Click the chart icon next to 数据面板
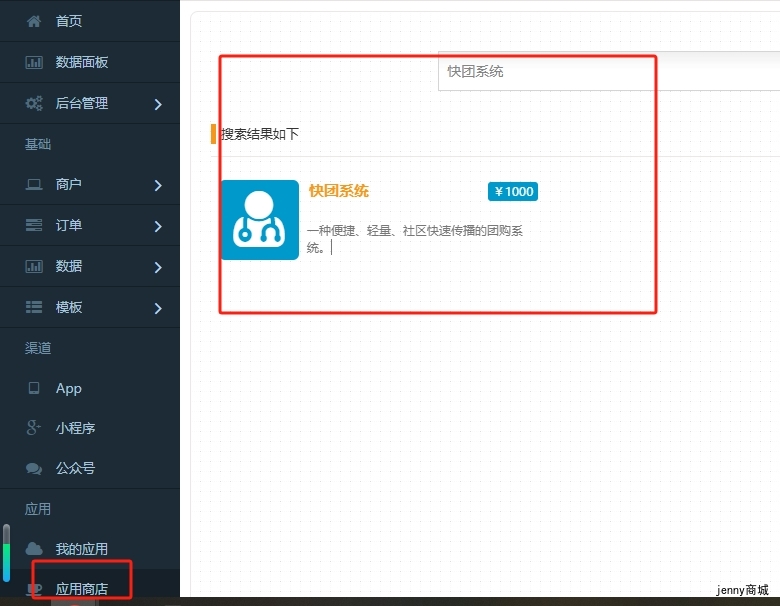Viewport: 780px width, 606px height. [34, 62]
